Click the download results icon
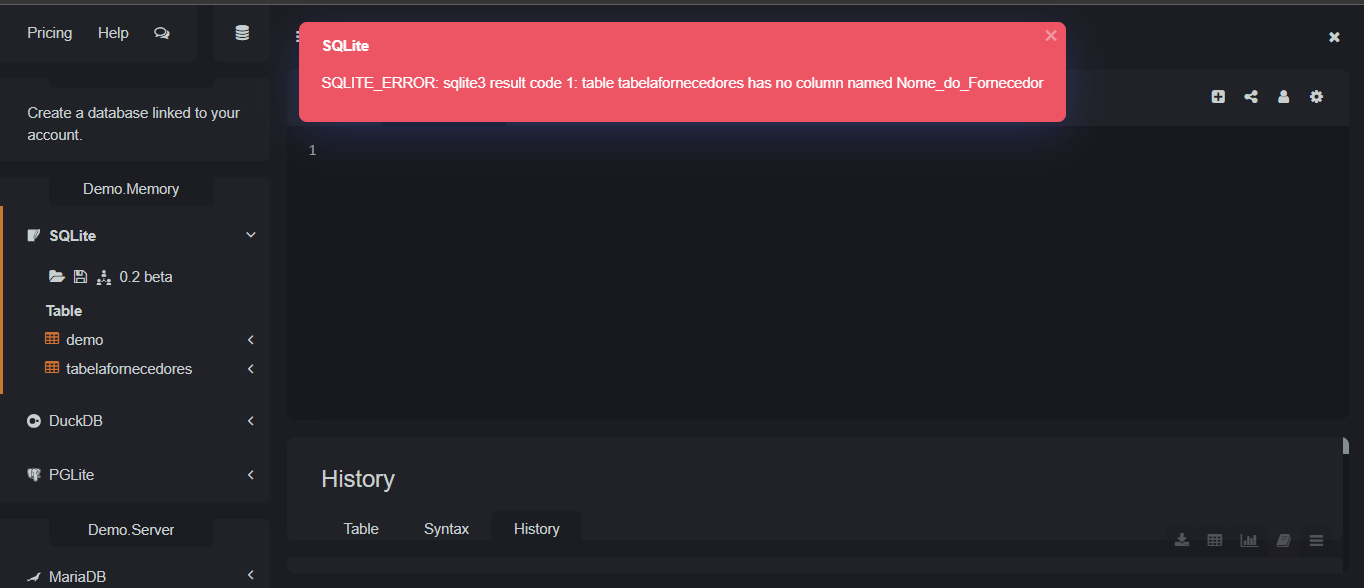Image resolution: width=1364 pixels, height=588 pixels. click(x=1182, y=540)
